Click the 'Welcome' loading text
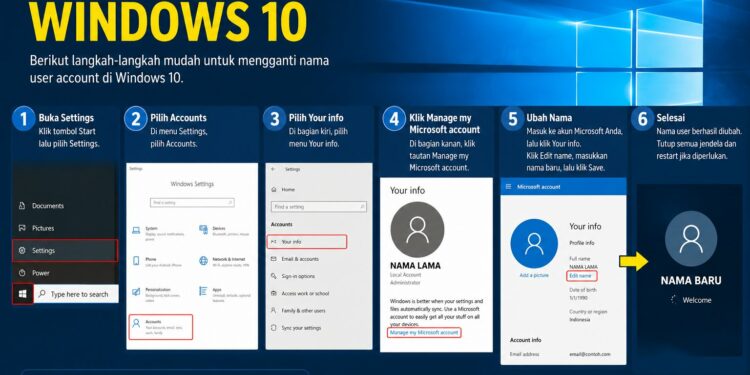Screen dimensions: 750x375 (x=696, y=300)
